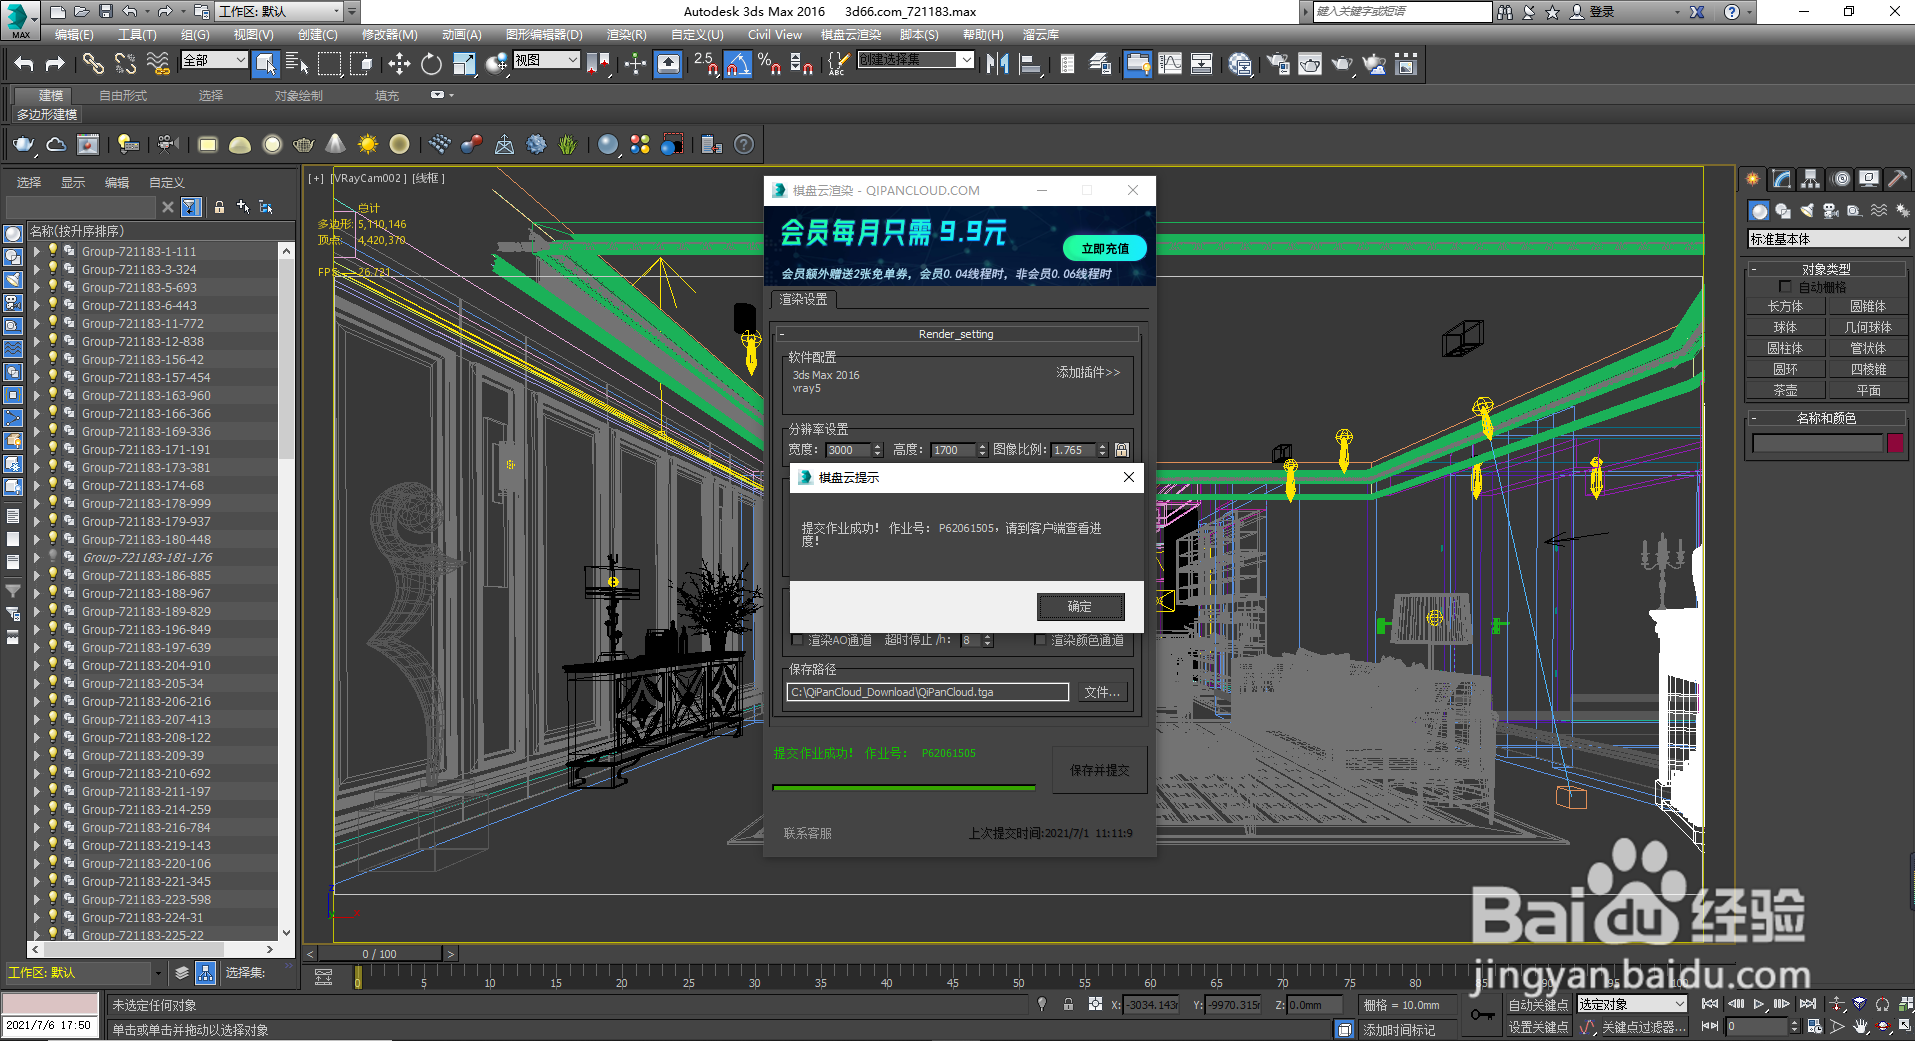Screen dimensions: 1915x1041
Task: Open the 修改器(M) menu
Action: click(x=389, y=34)
